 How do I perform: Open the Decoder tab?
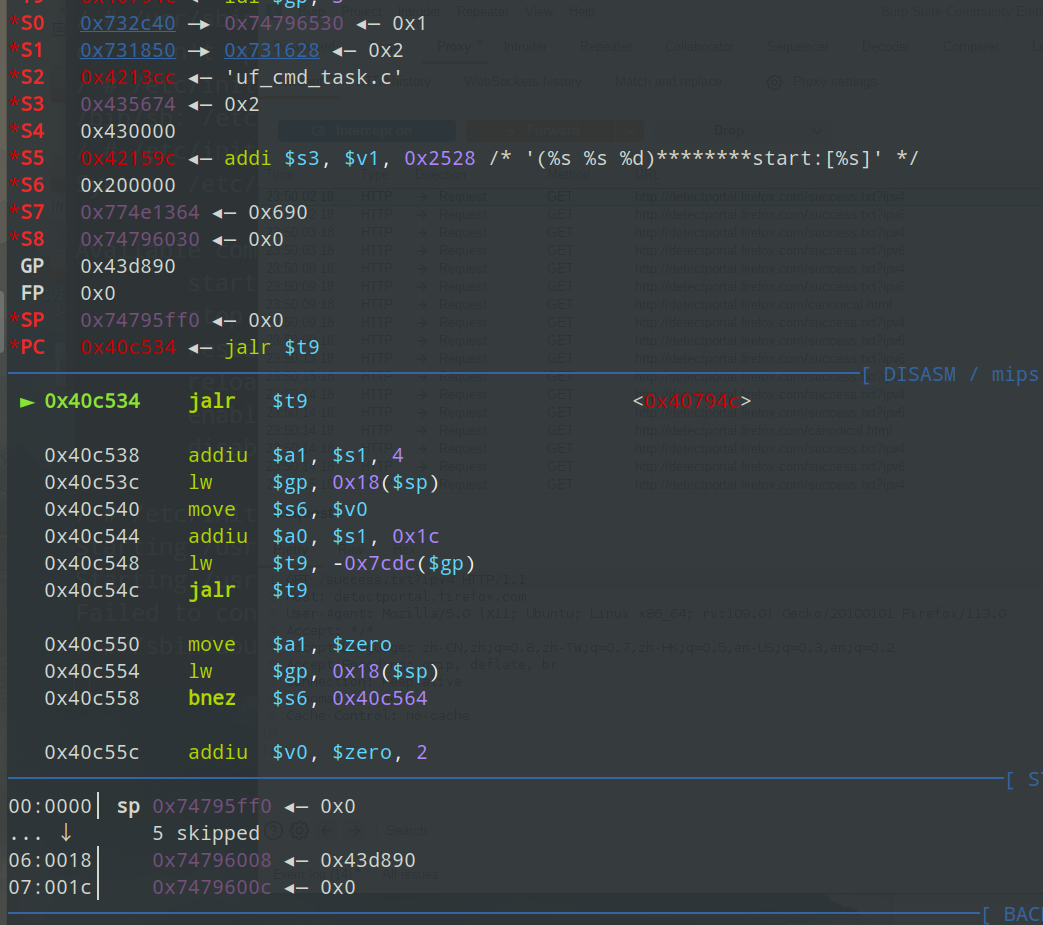click(x=885, y=46)
